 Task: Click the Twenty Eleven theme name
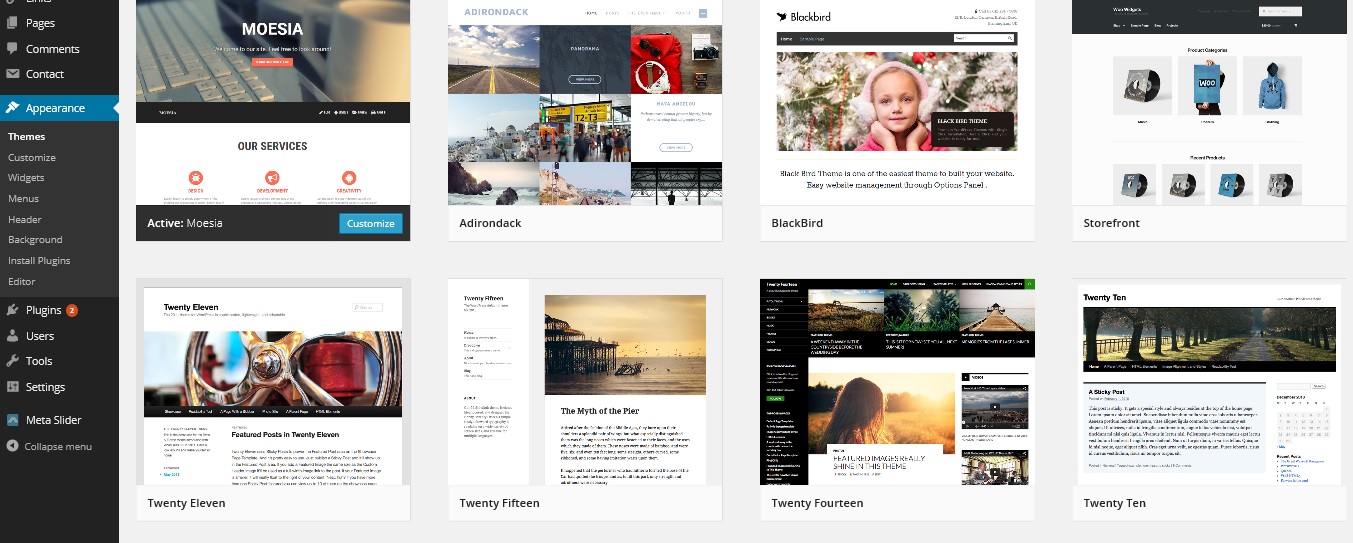[186, 503]
